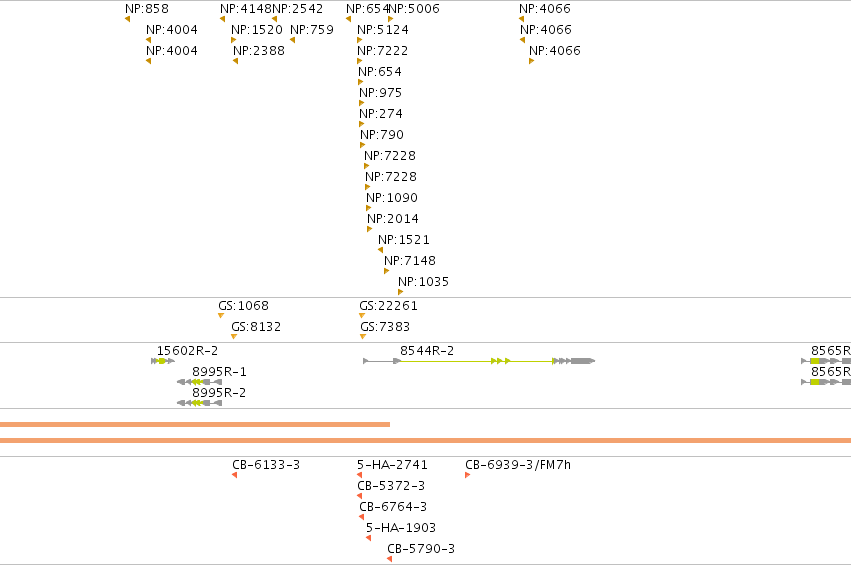
Task: Click the triangle marker under NP:858
Action: click(128, 19)
